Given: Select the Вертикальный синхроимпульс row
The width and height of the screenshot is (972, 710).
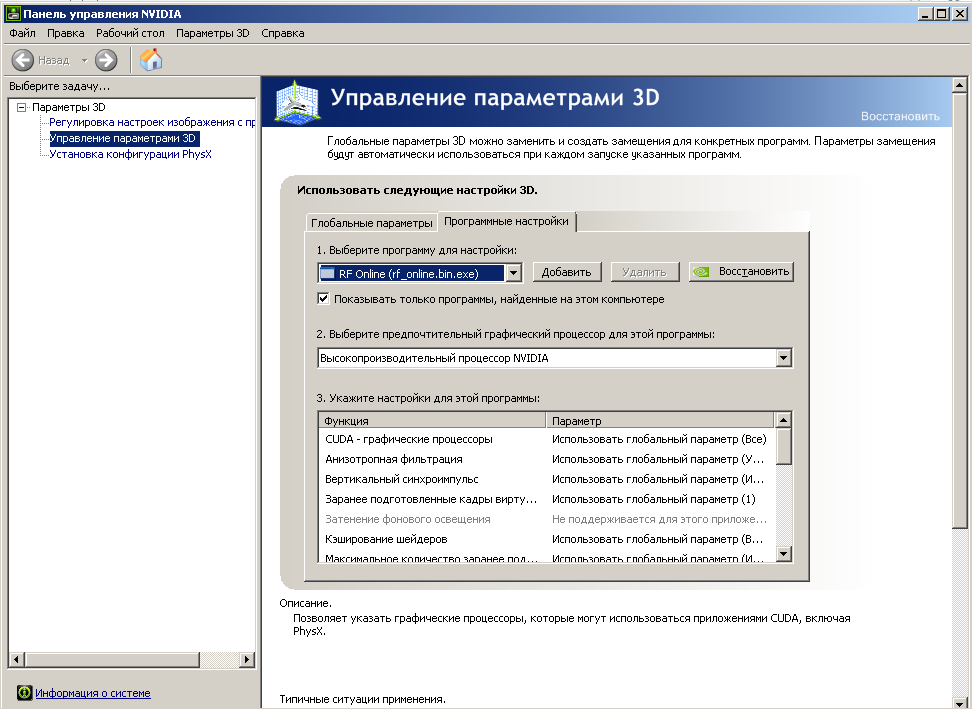Looking at the screenshot, I should [x=546, y=479].
